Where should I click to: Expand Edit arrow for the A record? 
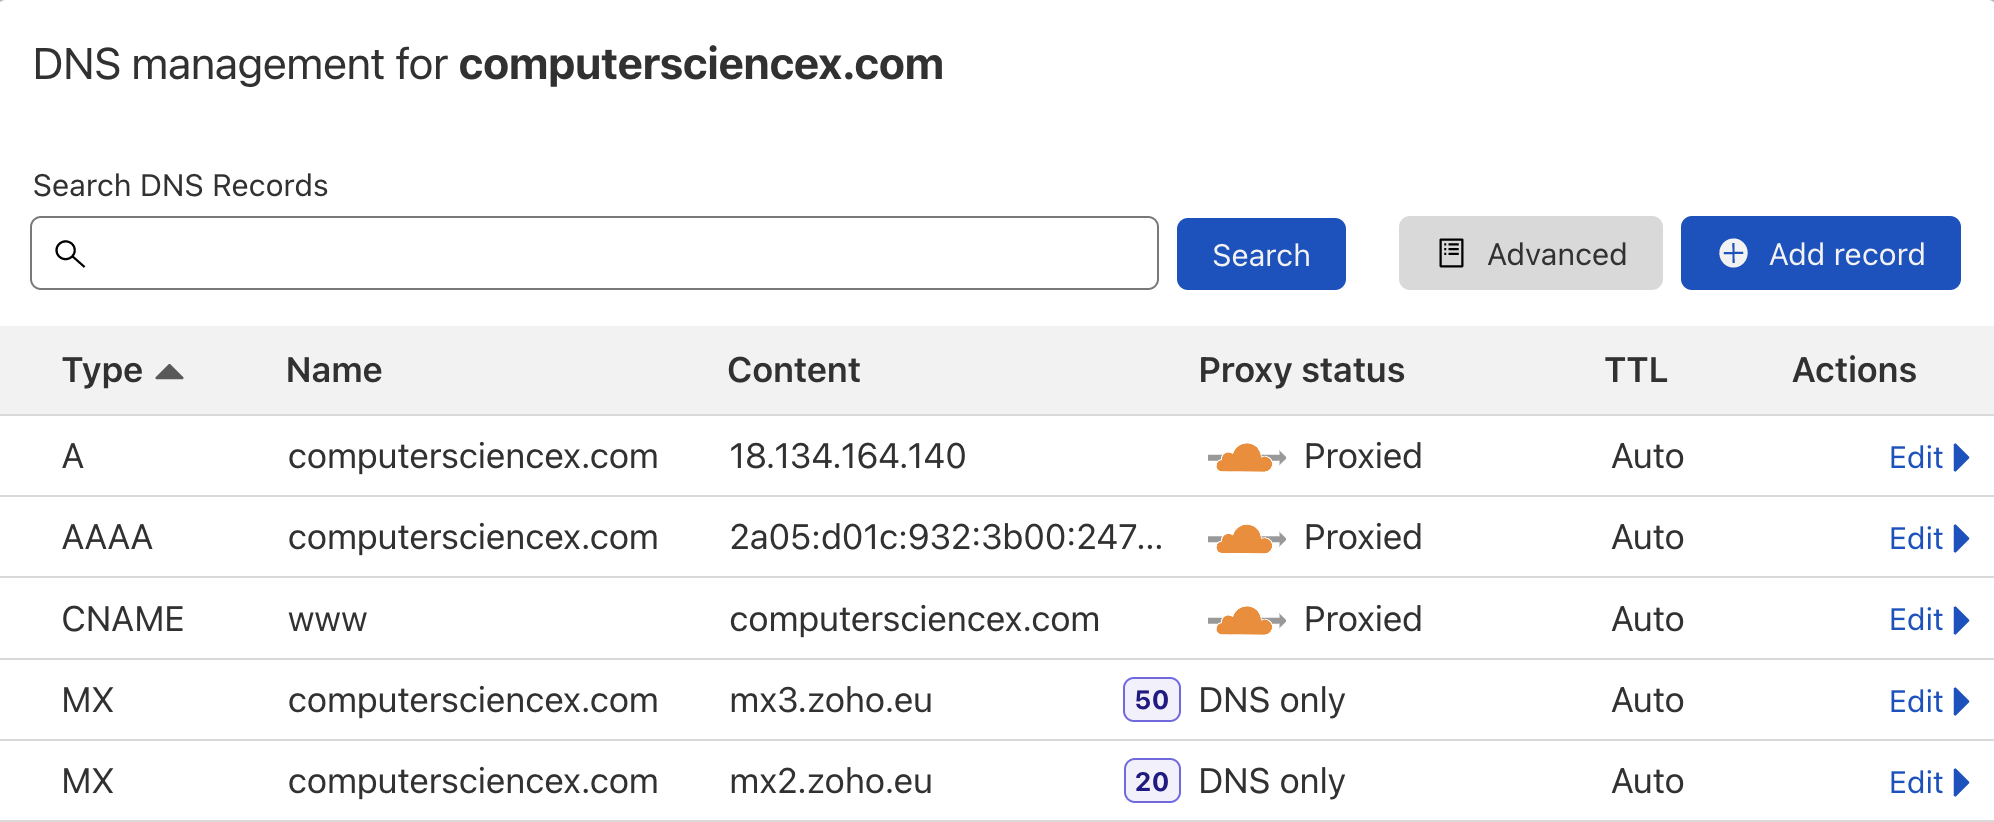coord(1961,457)
